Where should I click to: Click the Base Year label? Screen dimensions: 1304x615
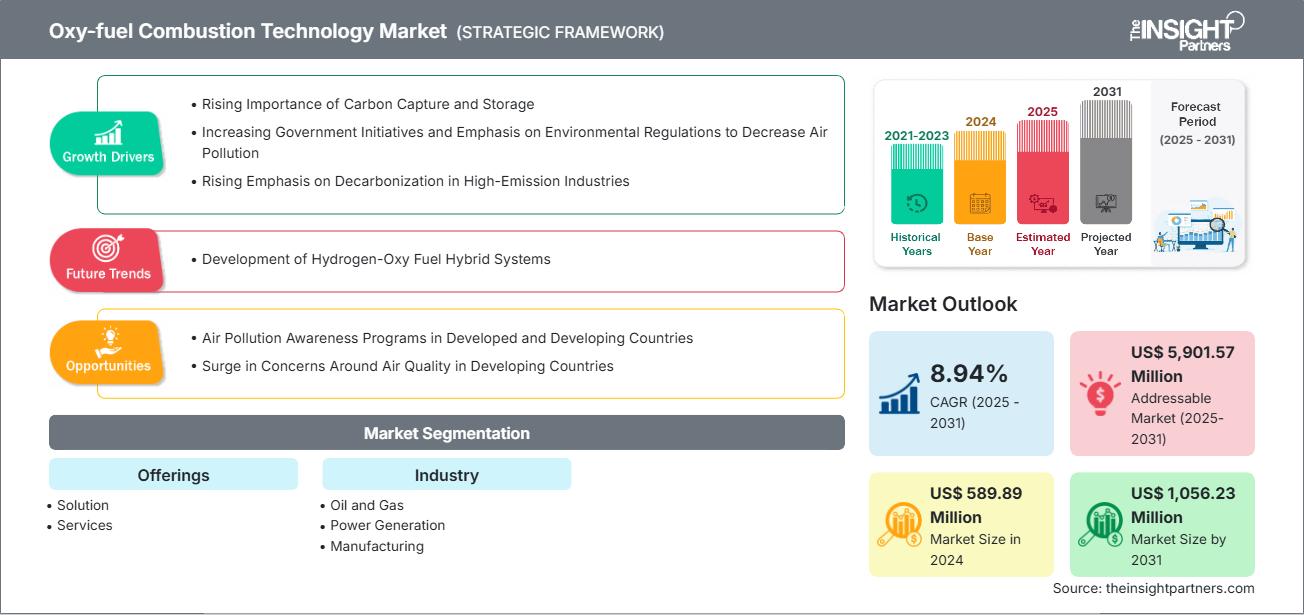coord(980,244)
